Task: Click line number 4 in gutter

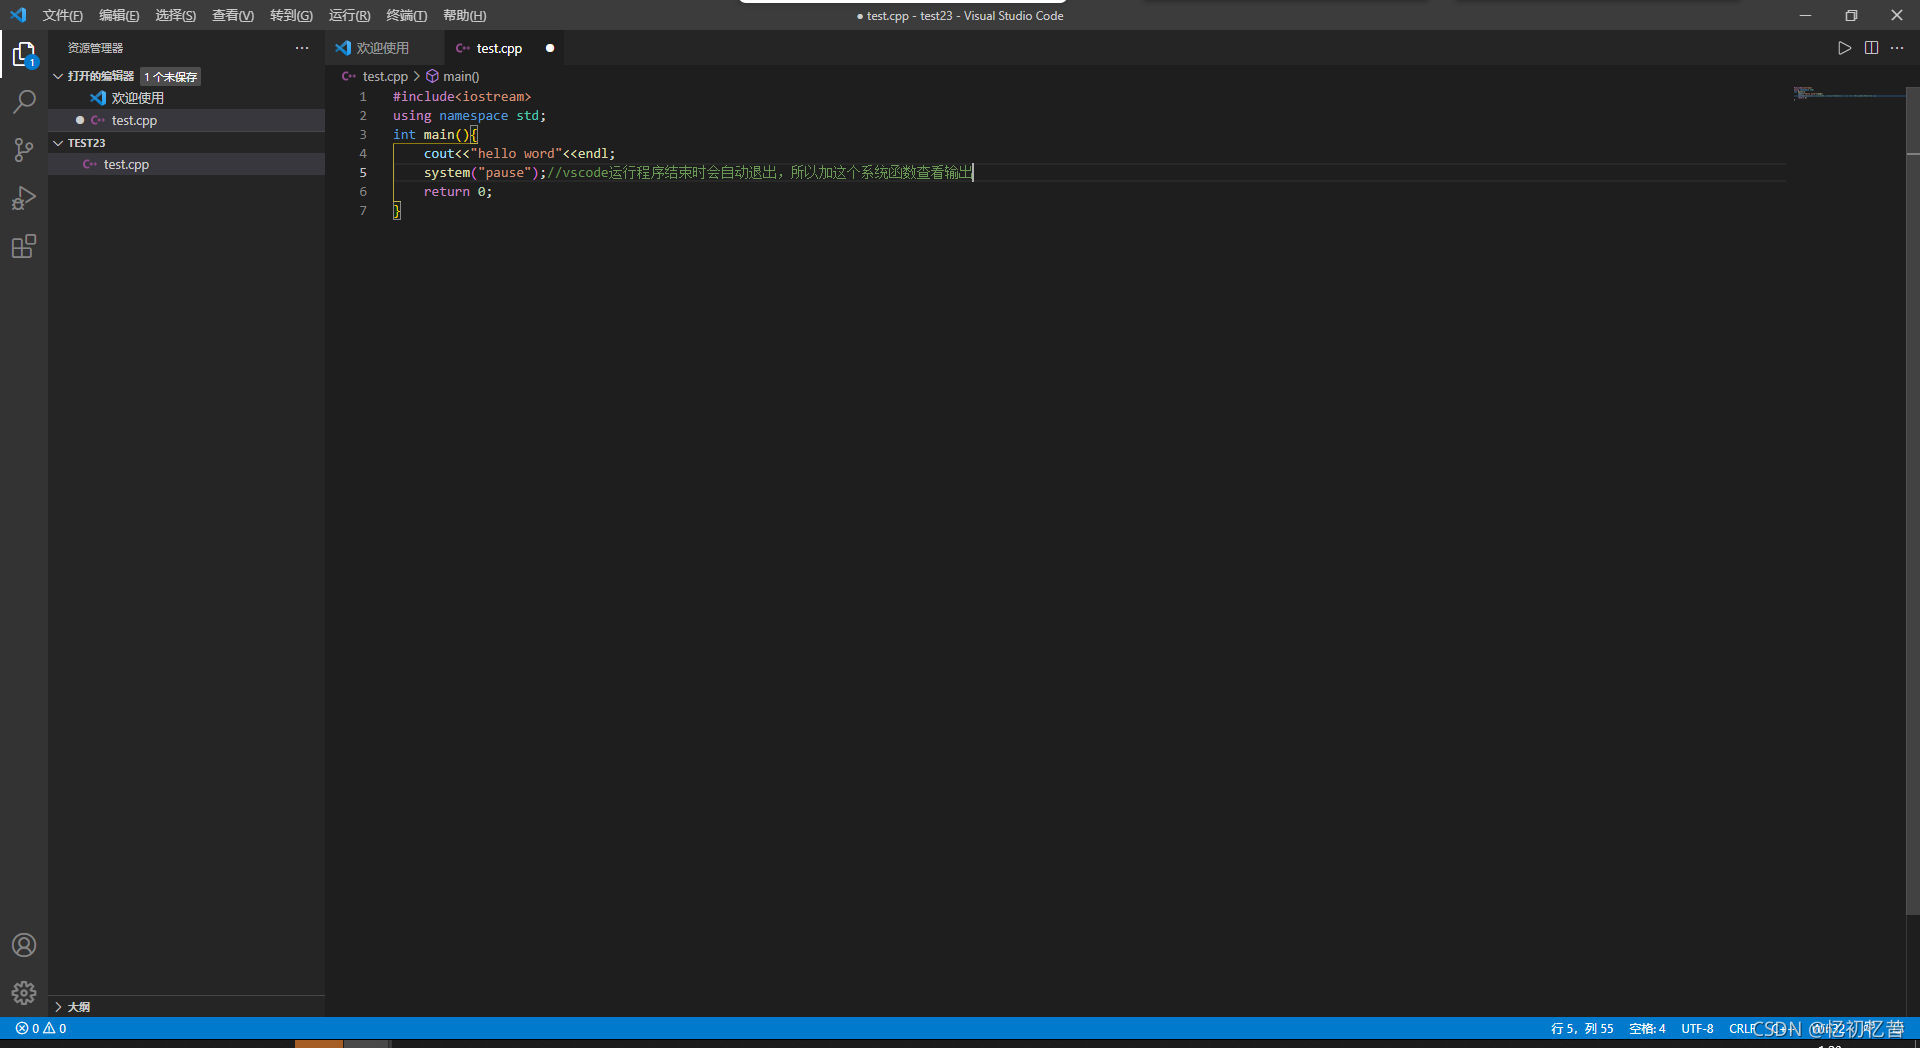Action: 363,154
